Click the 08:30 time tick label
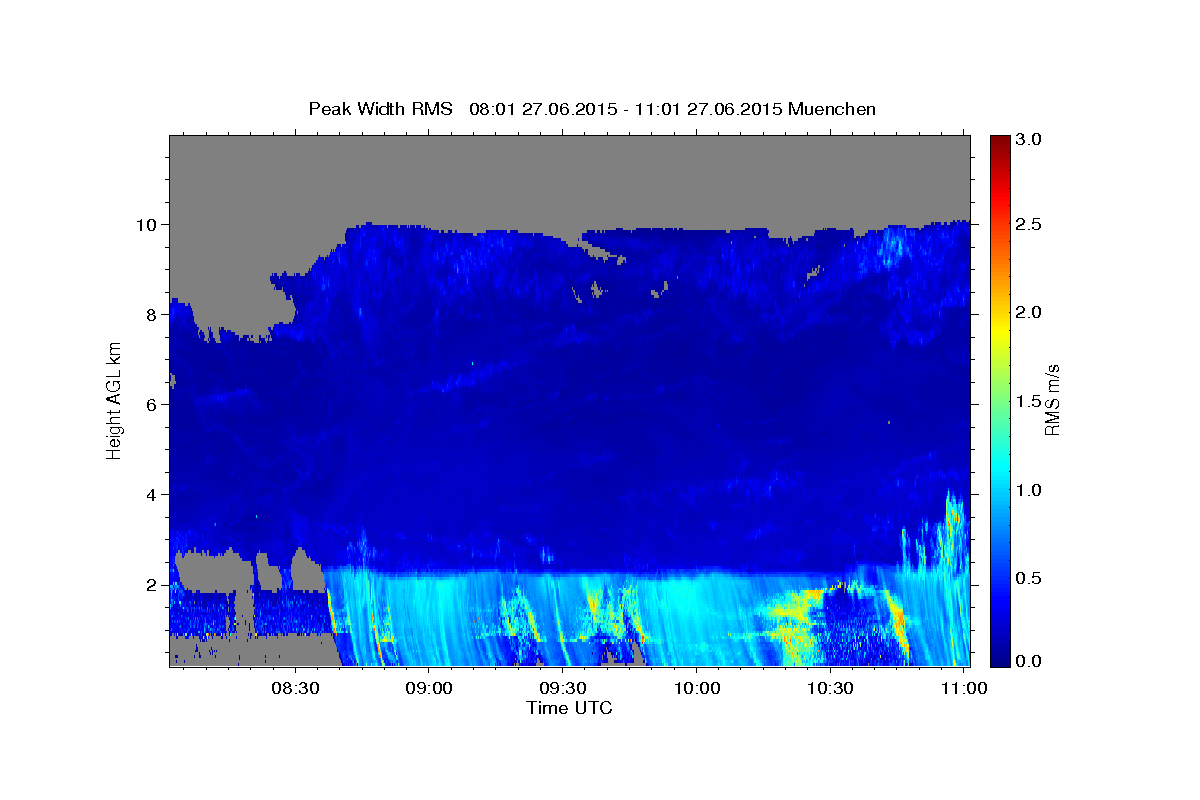 pos(295,689)
